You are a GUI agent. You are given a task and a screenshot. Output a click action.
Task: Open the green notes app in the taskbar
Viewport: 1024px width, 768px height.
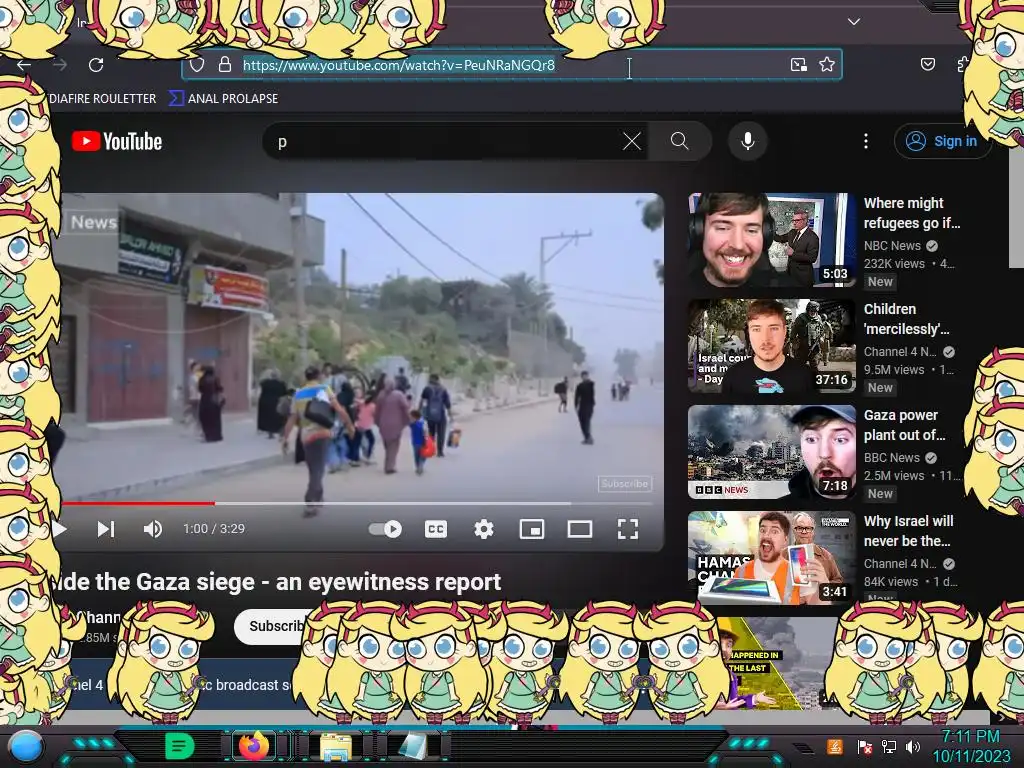(179, 745)
